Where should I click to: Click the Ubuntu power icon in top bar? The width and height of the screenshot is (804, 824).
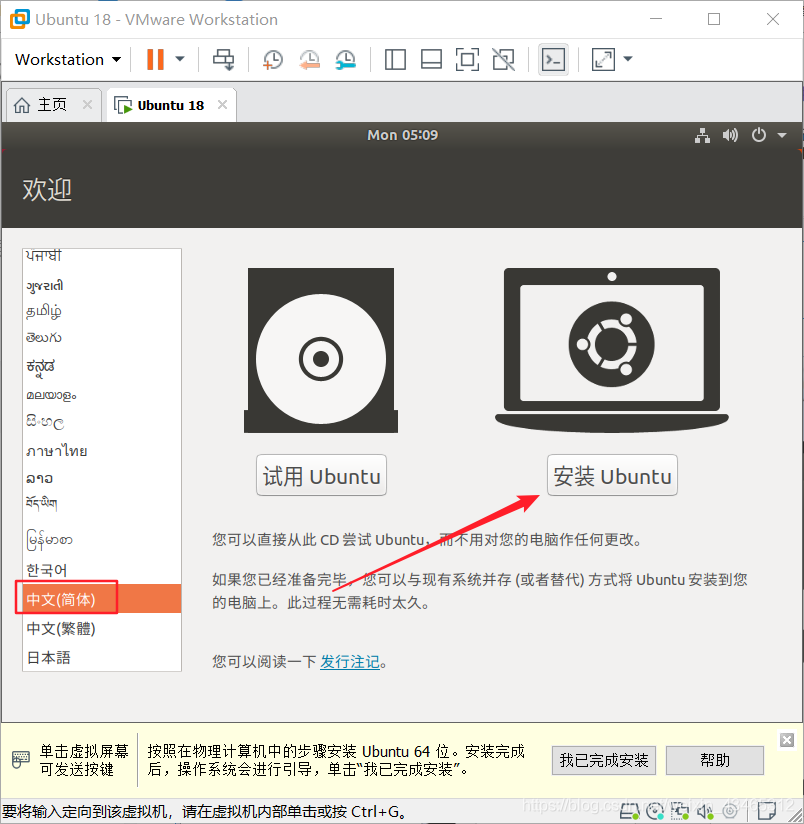coord(758,135)
